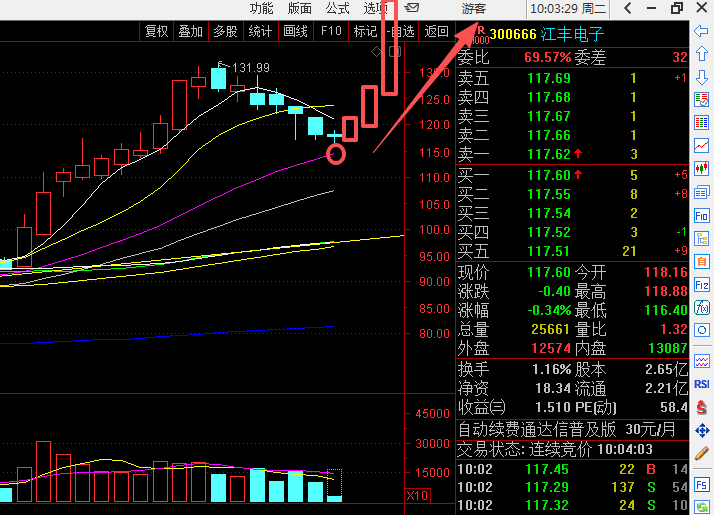Click the 买五 price 117.51
714x515 pixels.
(x=549, y=251)
